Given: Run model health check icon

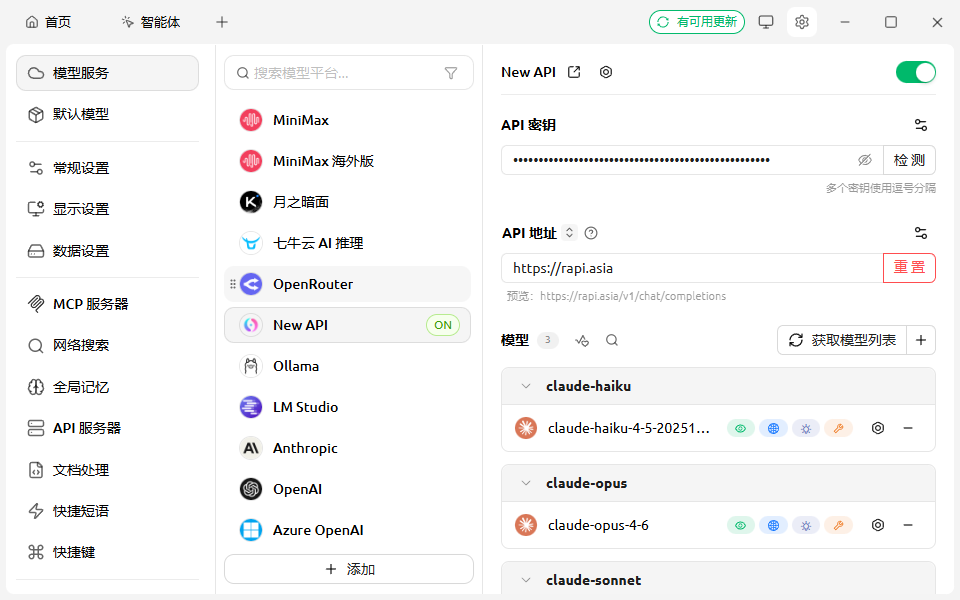Looking at the screenshot, I should (582, 340).
